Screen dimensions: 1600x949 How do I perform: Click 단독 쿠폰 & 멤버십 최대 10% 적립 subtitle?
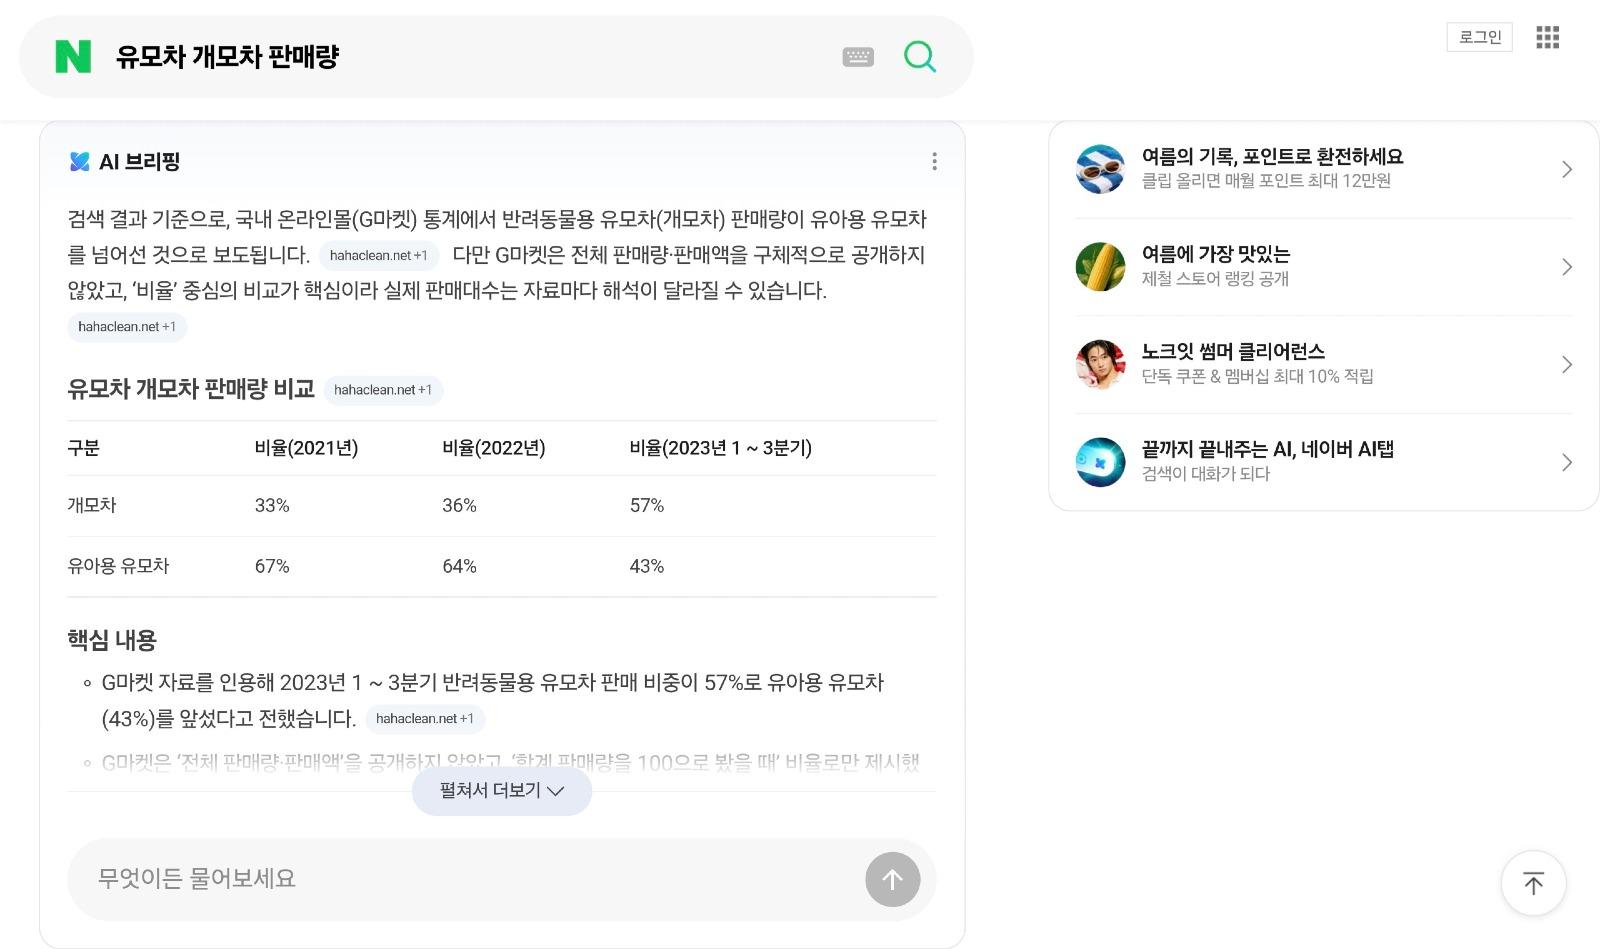pos(1258,376)
